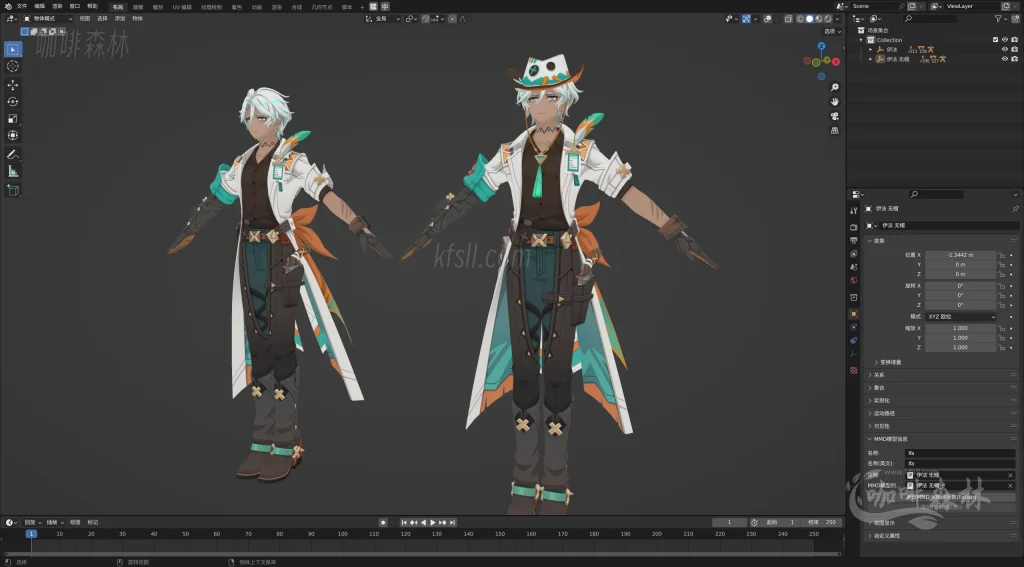Open the checkered Texture properties tab
Viewport: 1024px width, 567px height.
coord(854,370)
